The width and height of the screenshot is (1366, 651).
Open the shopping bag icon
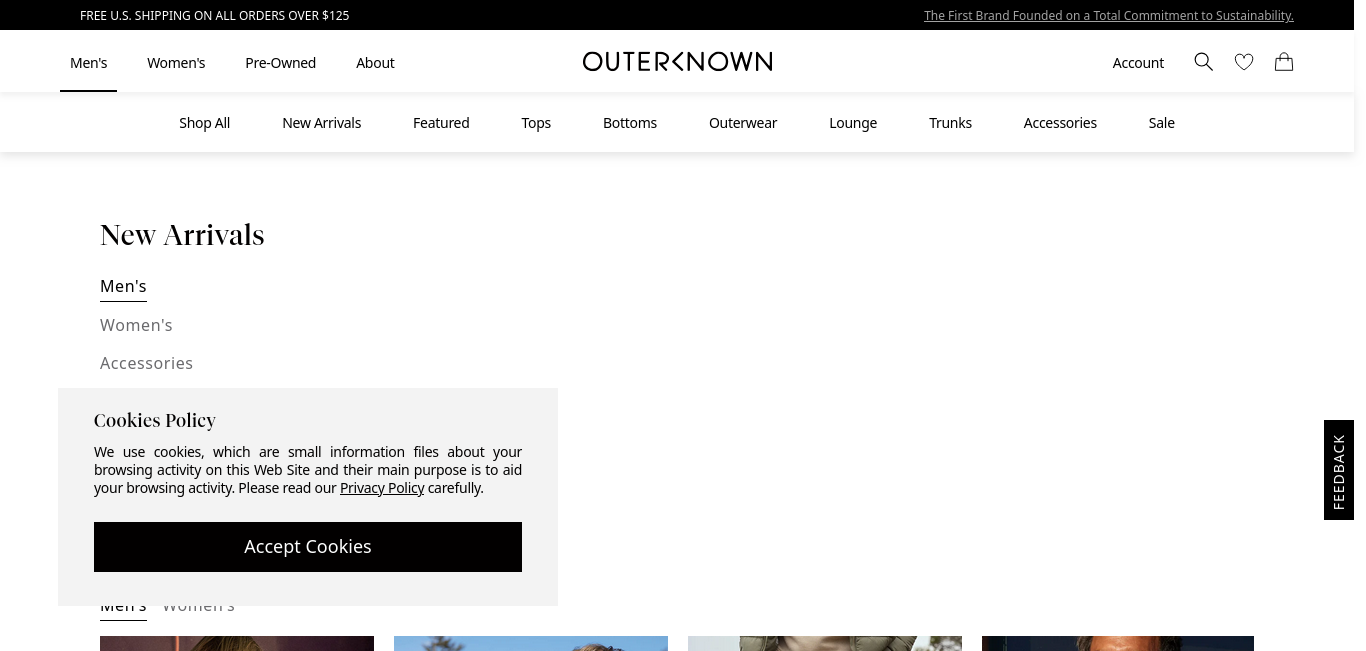[x=1284, y=62]
